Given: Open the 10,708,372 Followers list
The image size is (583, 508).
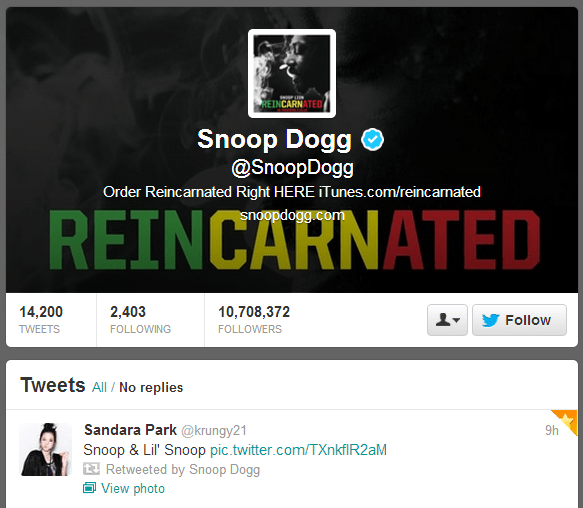Looking at the screenshot, I should 254,319.
